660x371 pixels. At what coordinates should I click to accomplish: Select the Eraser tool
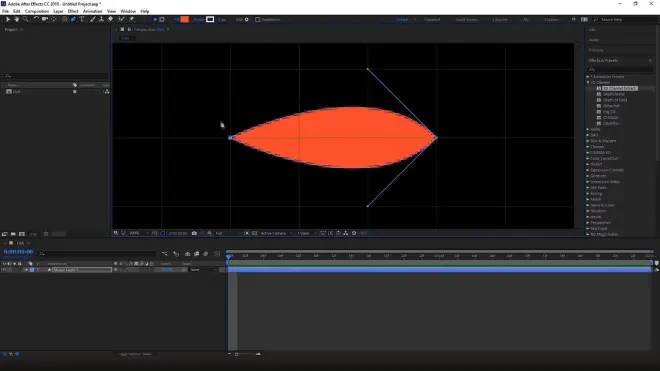pos(110,19)
